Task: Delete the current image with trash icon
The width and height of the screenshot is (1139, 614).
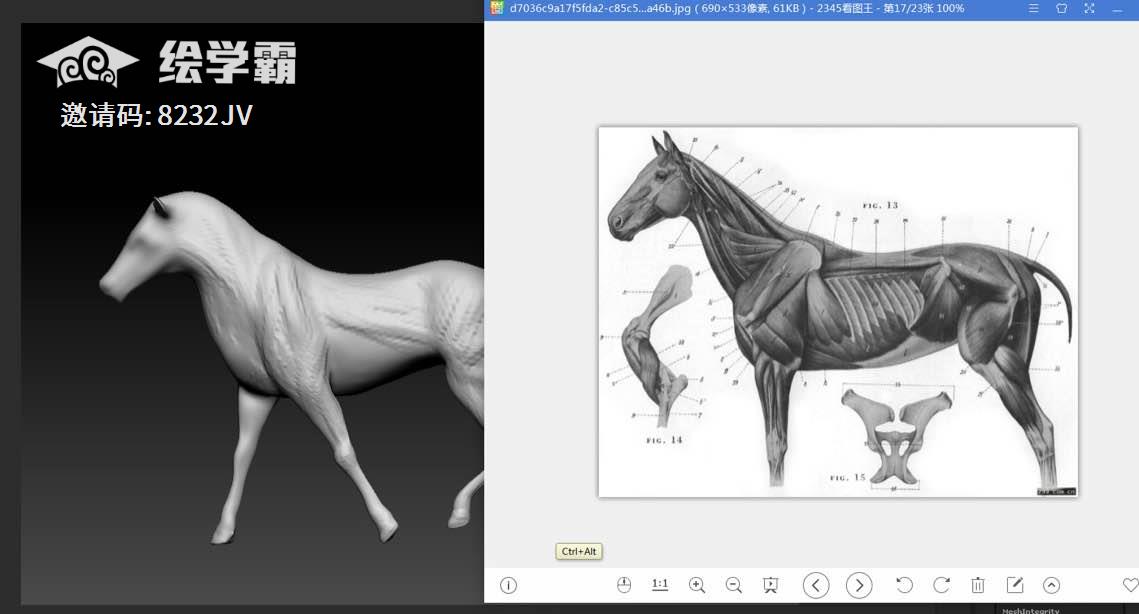Action: tap(978, 585)
